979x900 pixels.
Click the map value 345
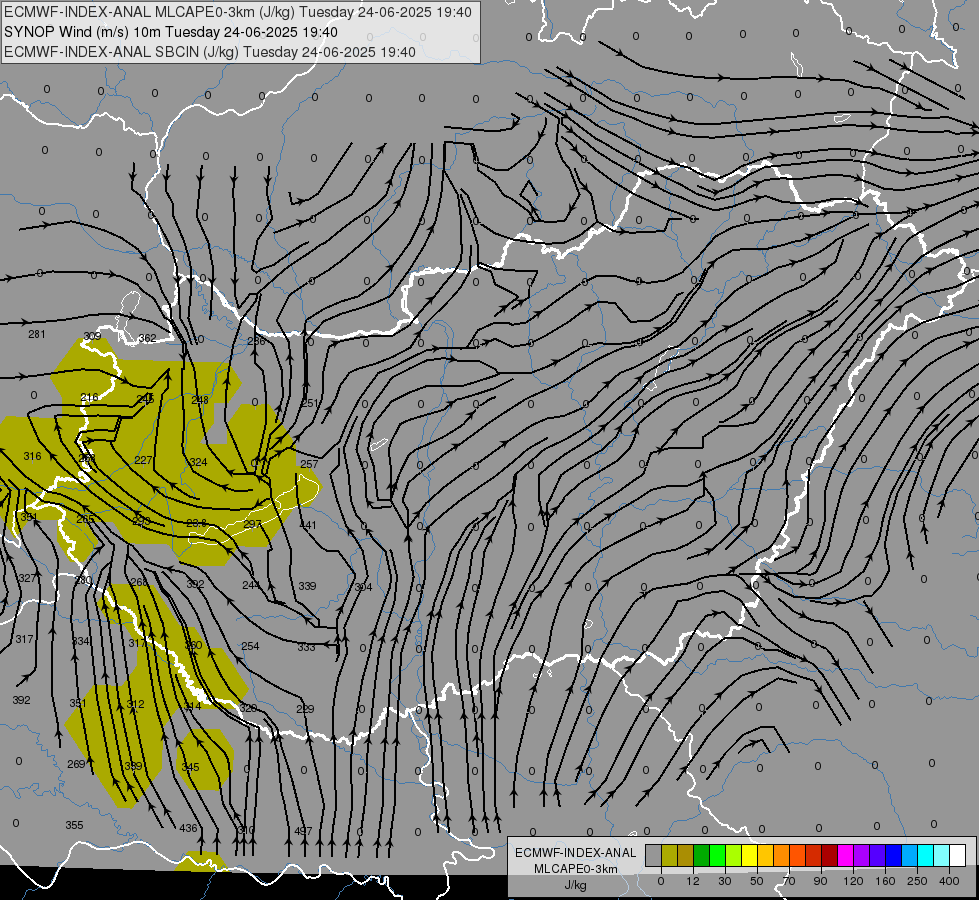click(x=190, y=767)
